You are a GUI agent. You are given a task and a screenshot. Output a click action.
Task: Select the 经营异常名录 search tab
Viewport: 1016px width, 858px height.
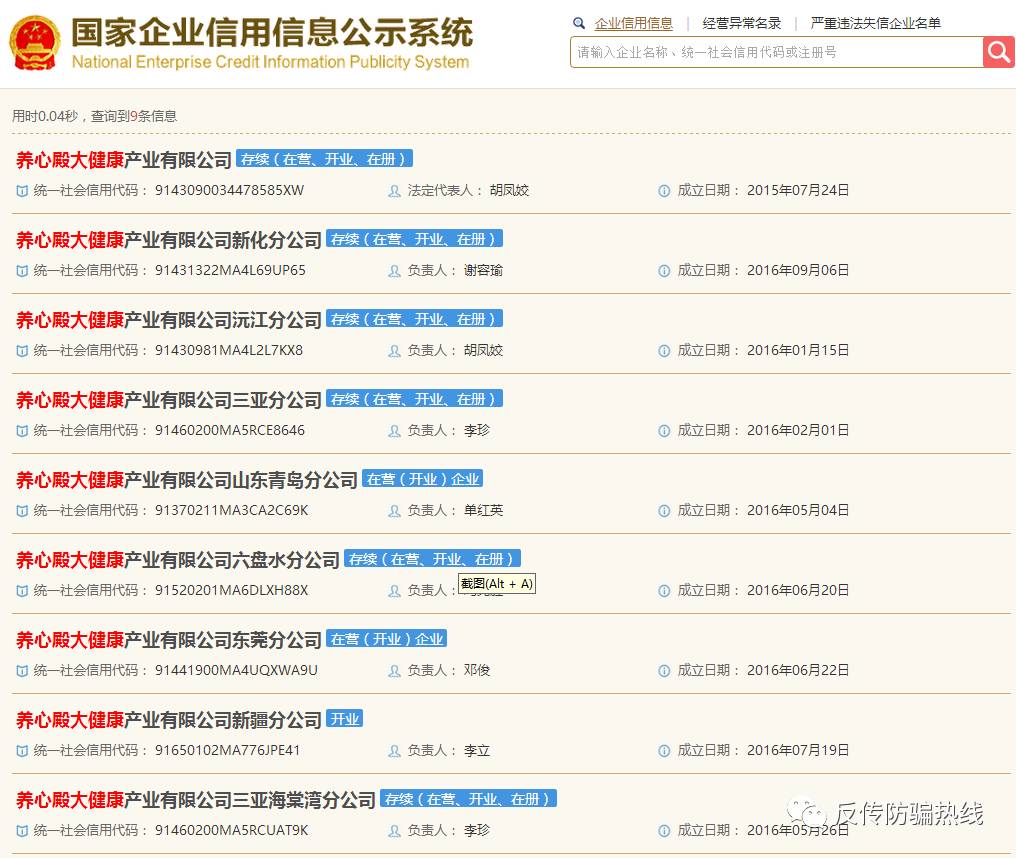742,23
